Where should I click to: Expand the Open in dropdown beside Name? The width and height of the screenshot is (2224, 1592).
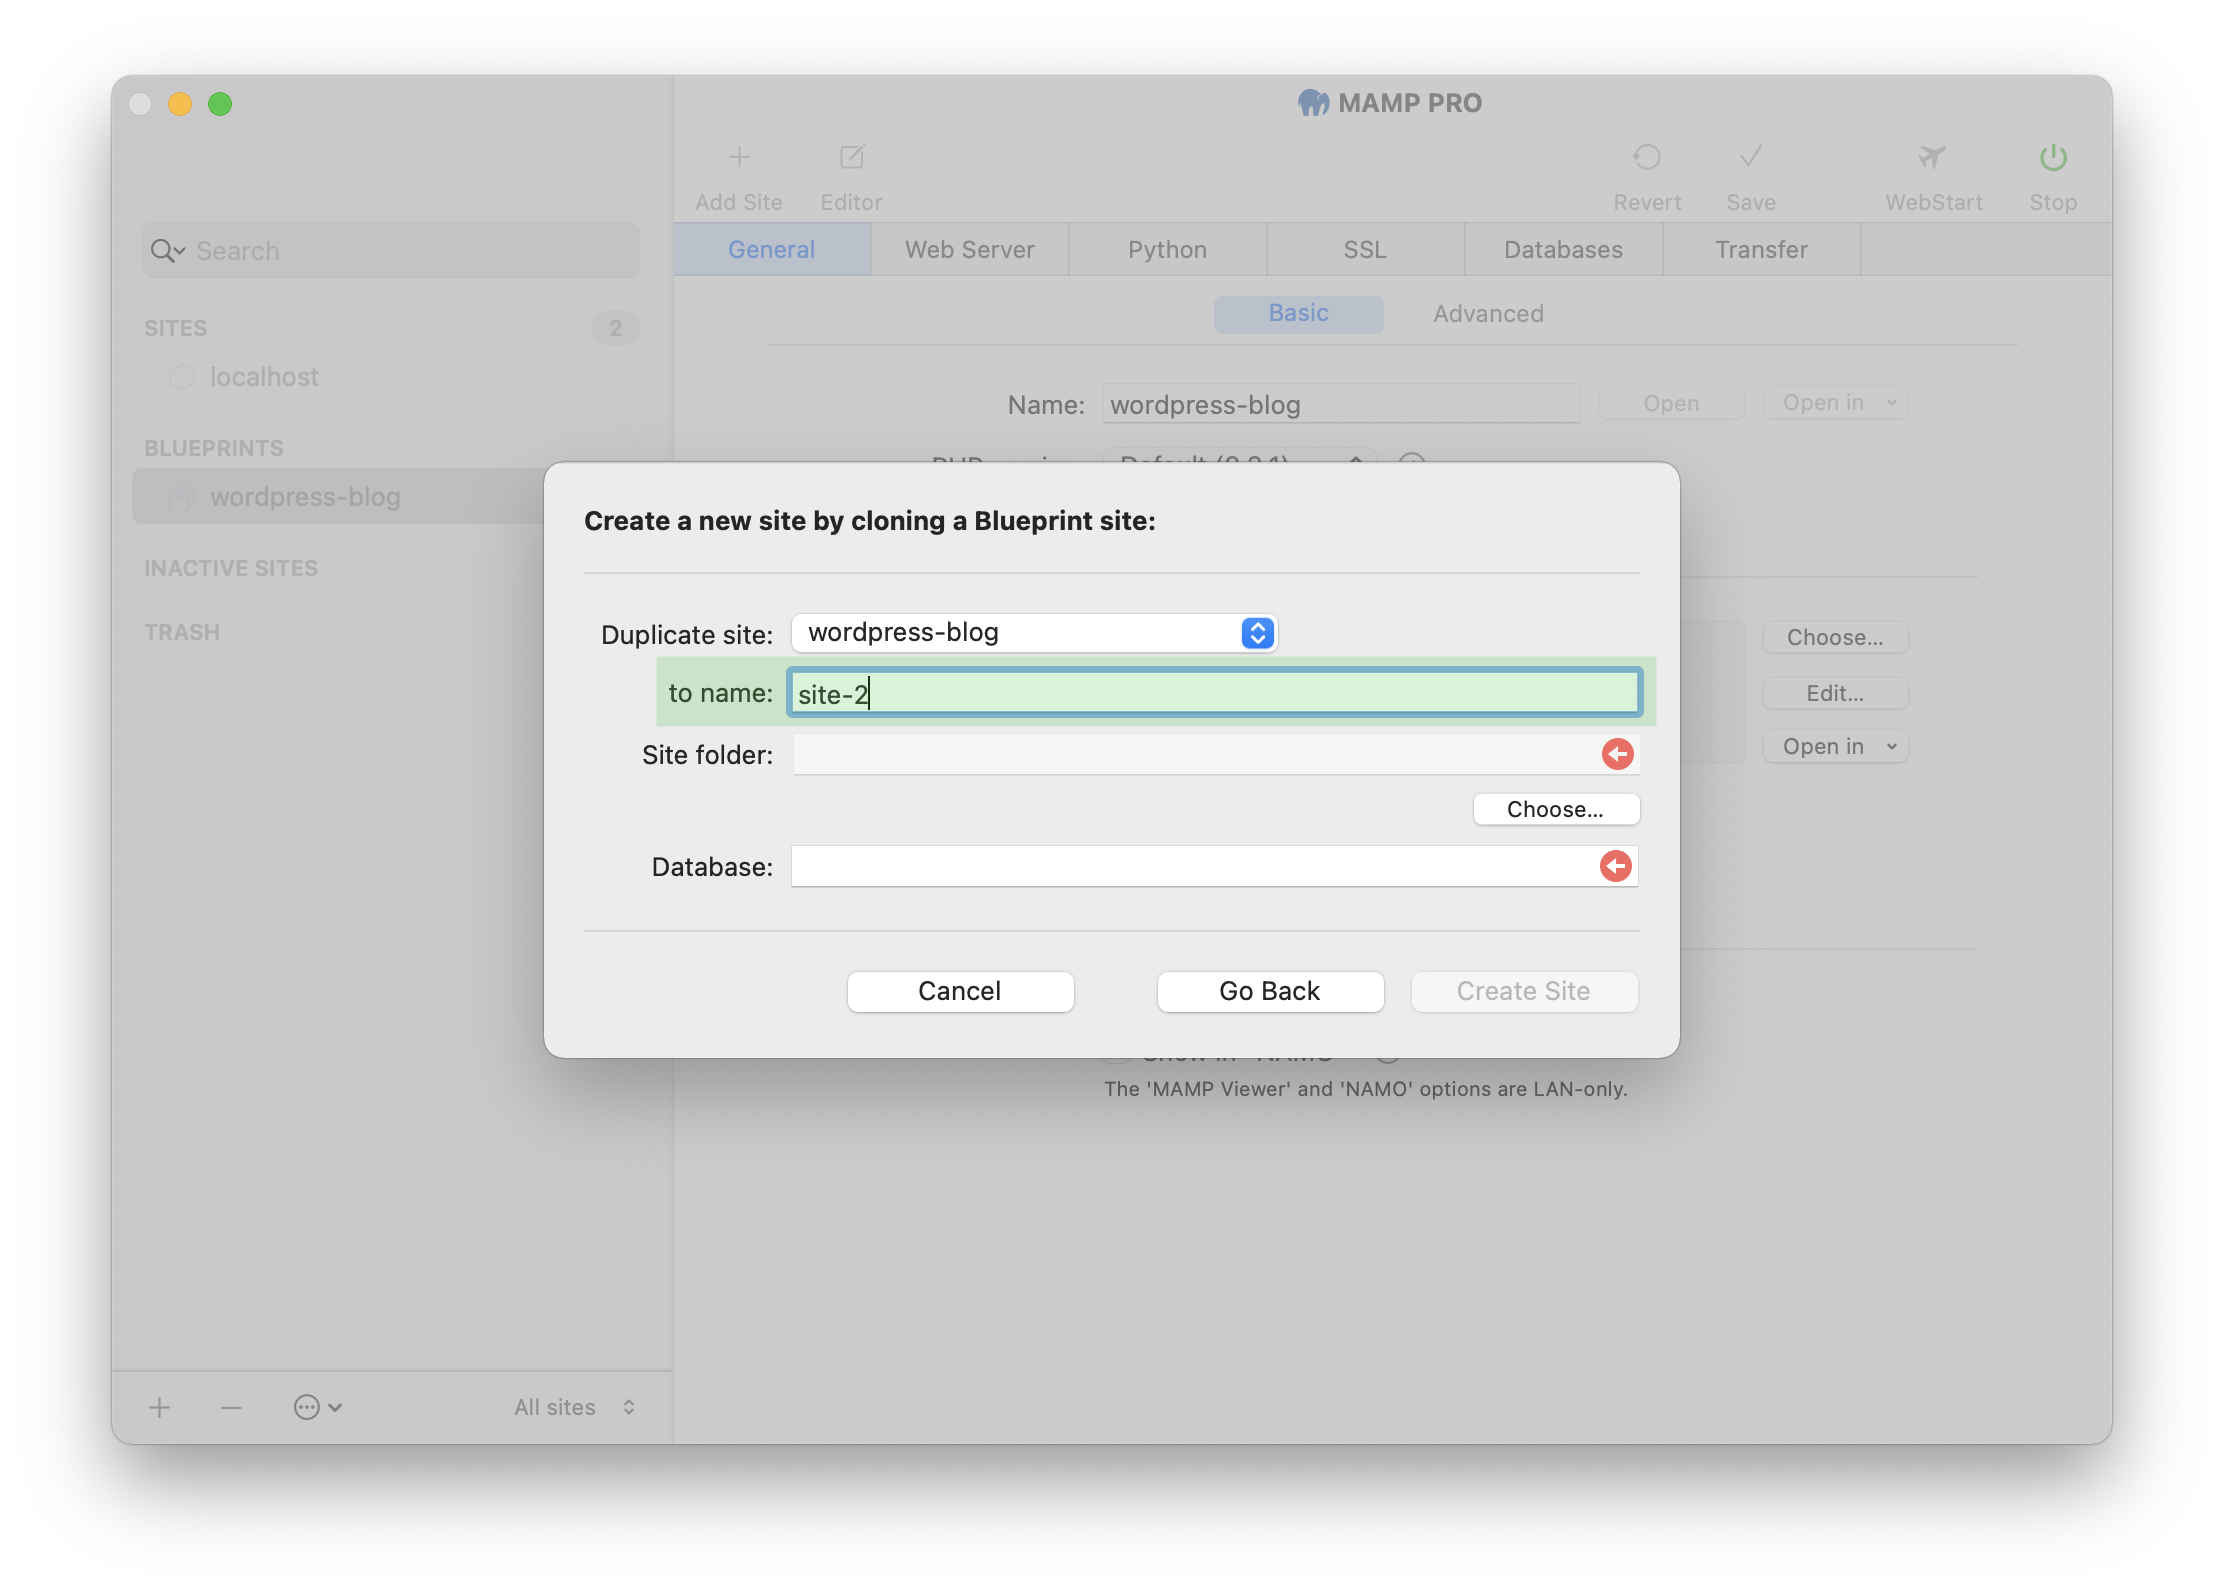point(1835,403)
